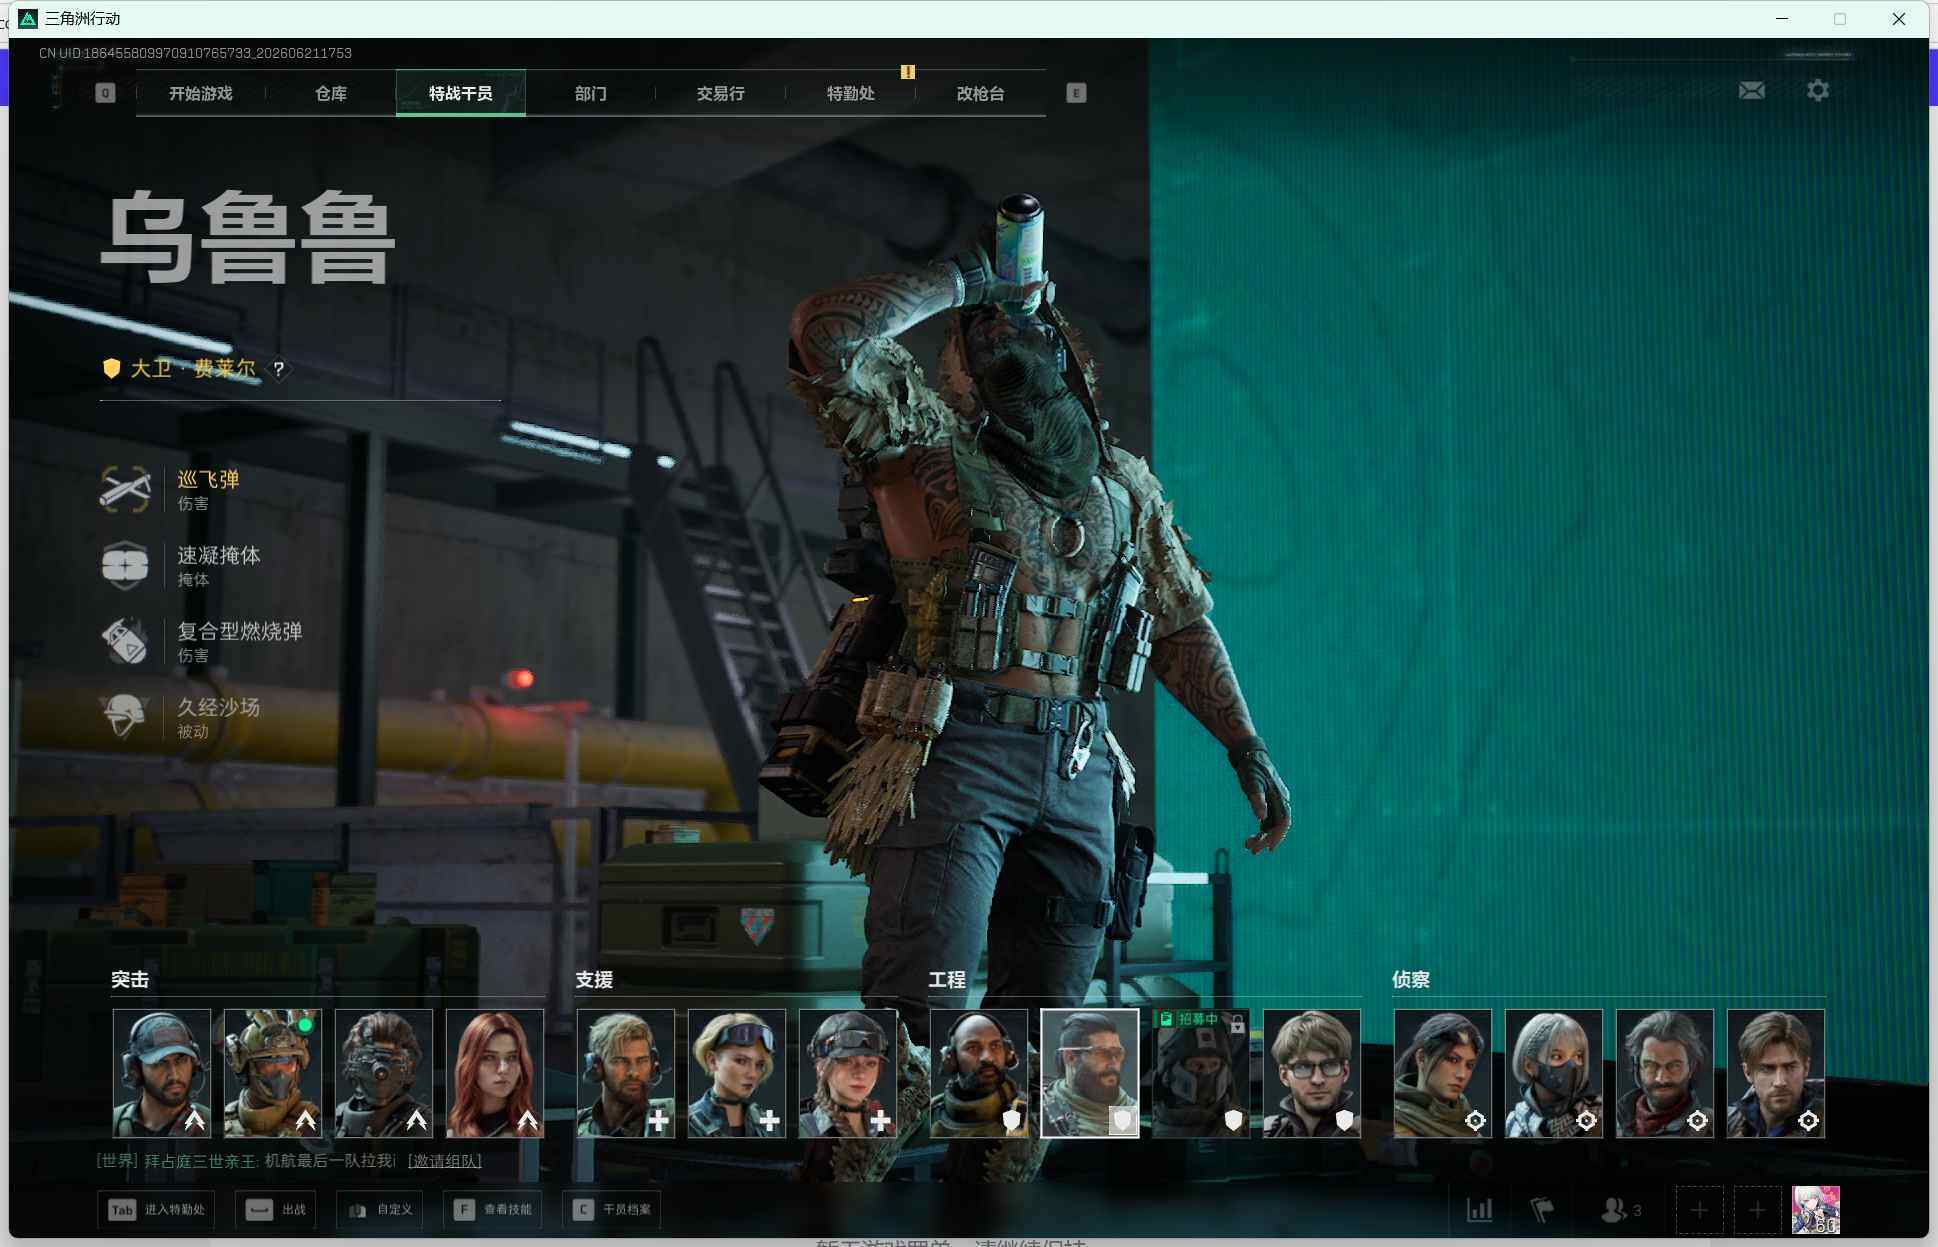
Task: Select the 速凝掩体 skill icon
Action: click(x=125, y=565)
